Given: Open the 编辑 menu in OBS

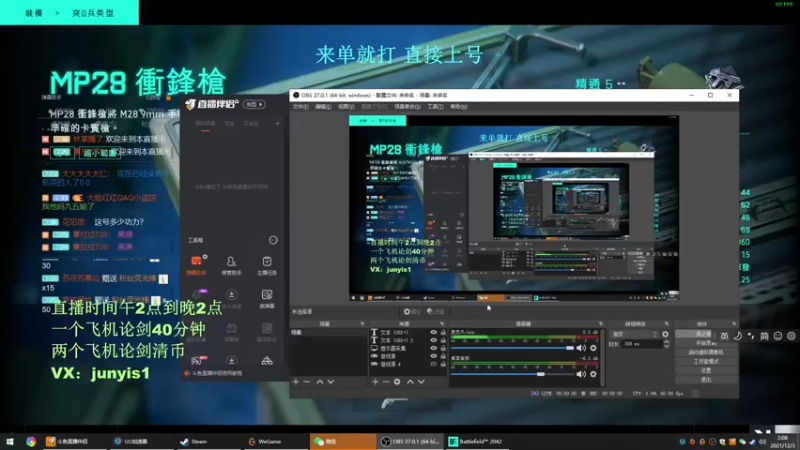Looking at the screenshot, I should tap(323, 107).
